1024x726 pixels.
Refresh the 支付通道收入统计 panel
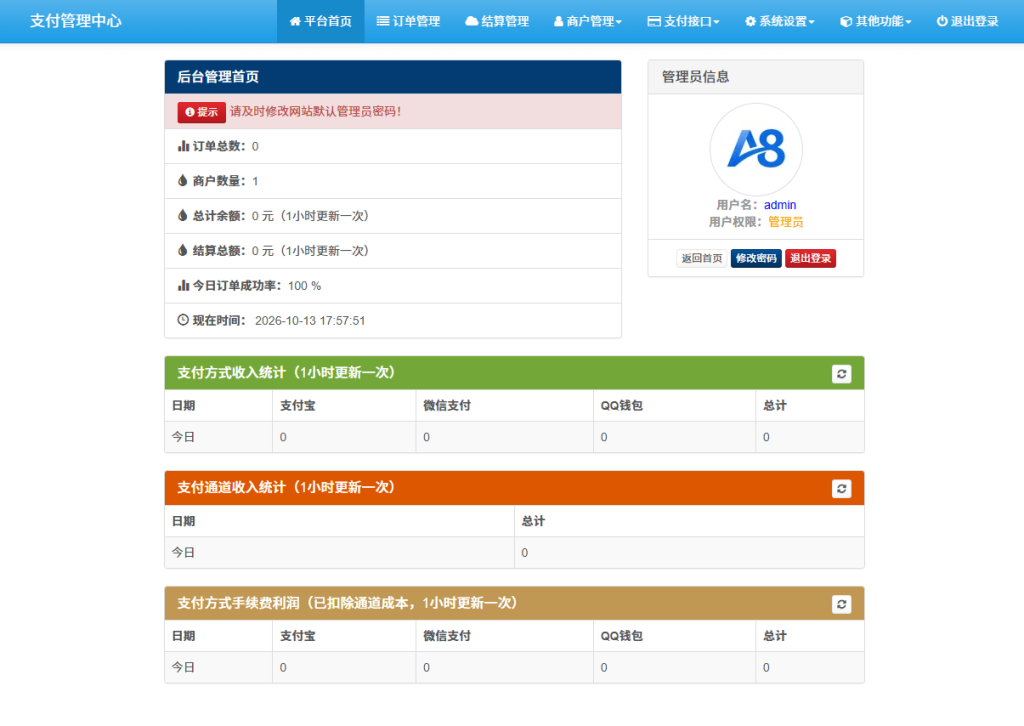[841, 488]
